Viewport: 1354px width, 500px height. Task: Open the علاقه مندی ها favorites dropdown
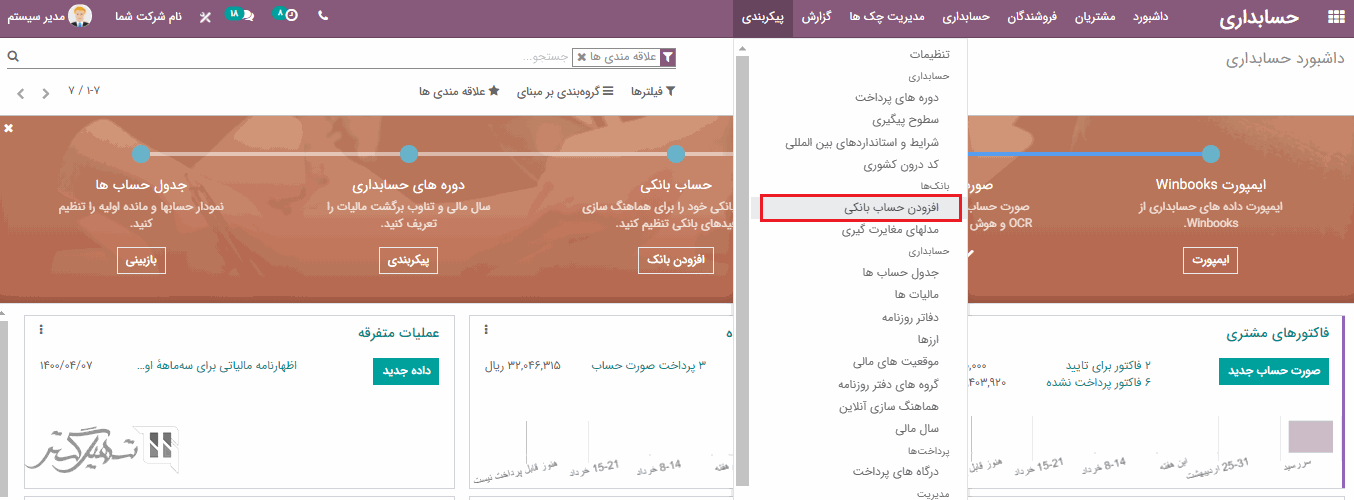click(x=458, y=92)
